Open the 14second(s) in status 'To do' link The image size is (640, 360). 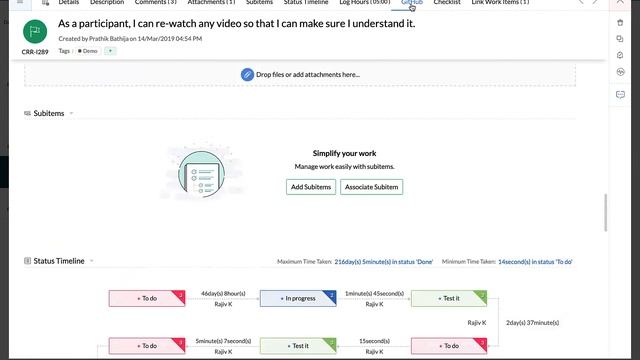[535, 262]
